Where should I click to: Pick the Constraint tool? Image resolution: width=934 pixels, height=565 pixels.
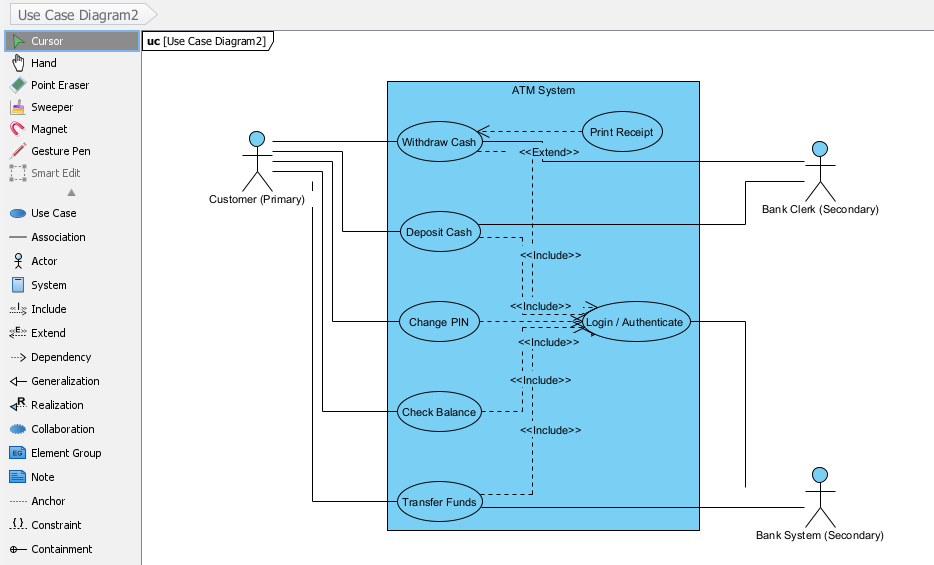(x=72, y=525)
